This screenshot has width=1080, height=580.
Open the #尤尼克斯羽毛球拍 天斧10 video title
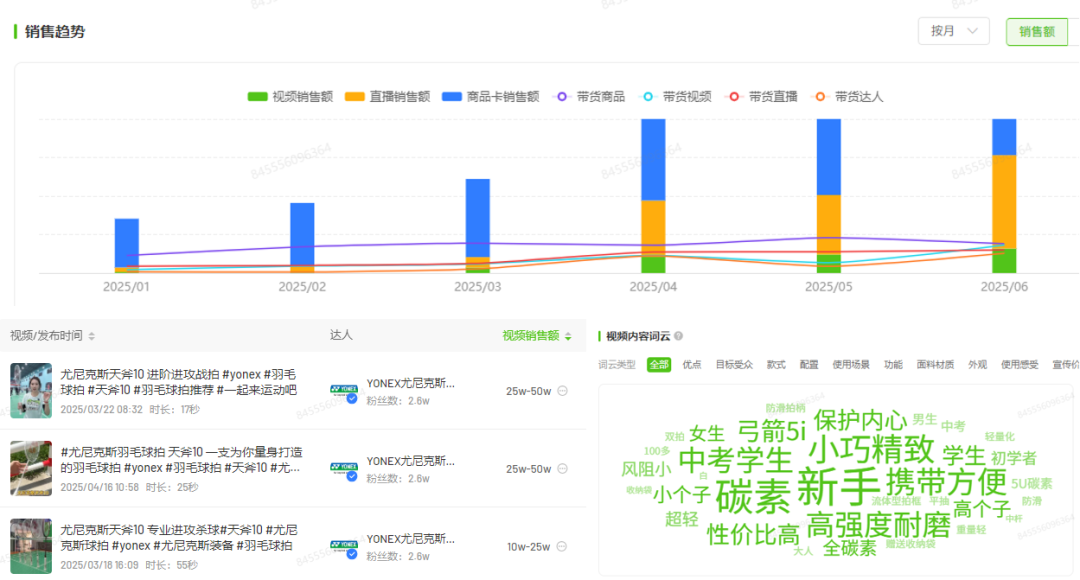(x=181, y=460)
